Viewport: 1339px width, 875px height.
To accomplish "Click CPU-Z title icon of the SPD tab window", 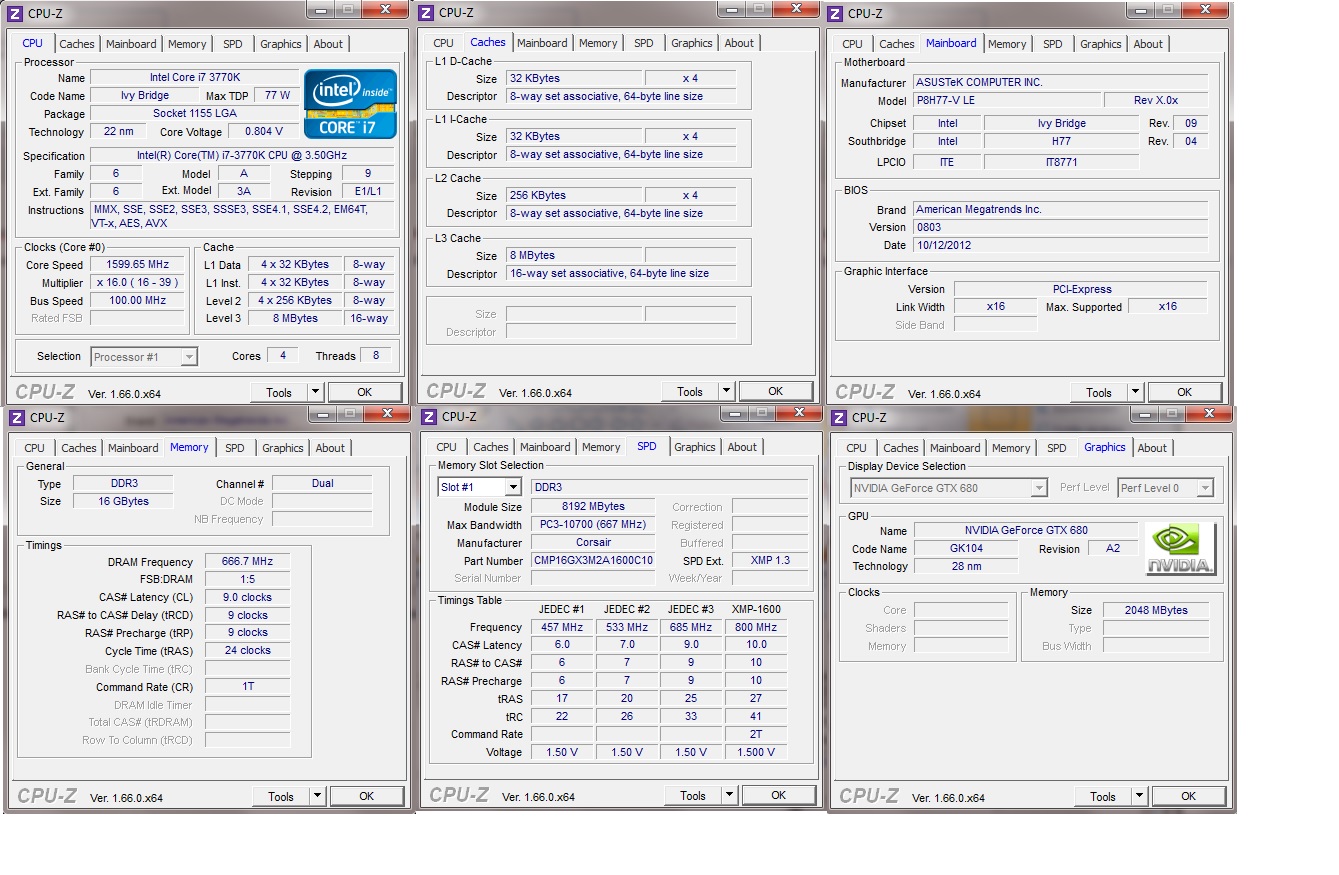I will [429, 416].
